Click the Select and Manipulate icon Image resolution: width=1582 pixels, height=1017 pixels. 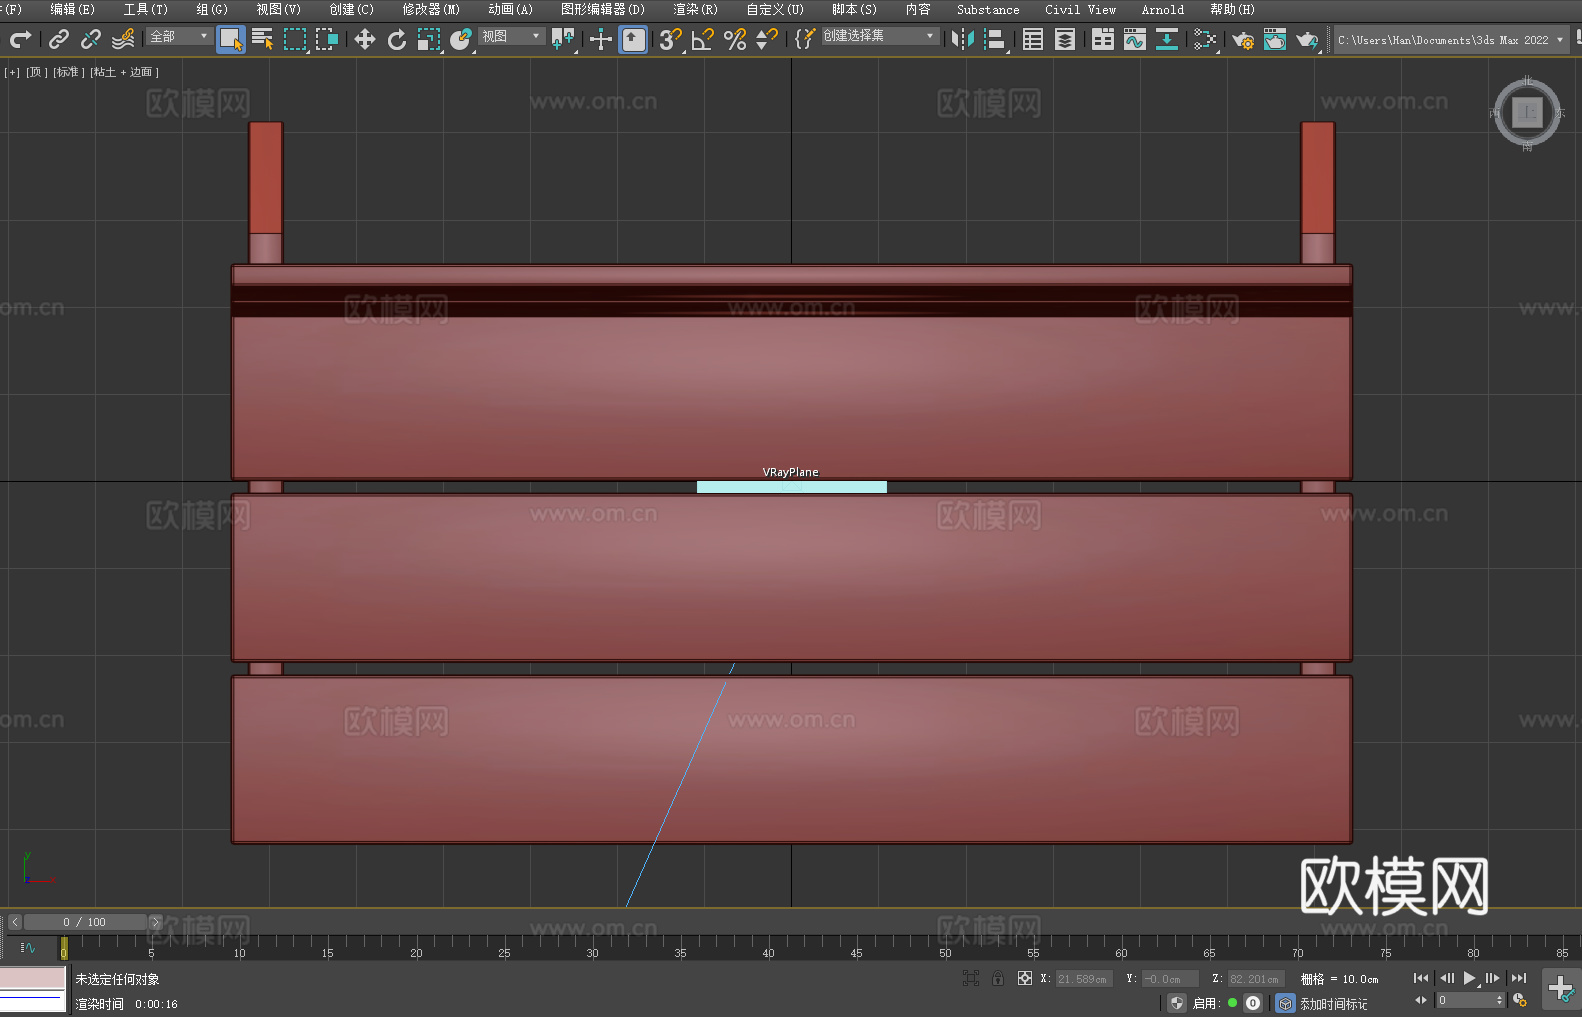click(x=601, y=39)
